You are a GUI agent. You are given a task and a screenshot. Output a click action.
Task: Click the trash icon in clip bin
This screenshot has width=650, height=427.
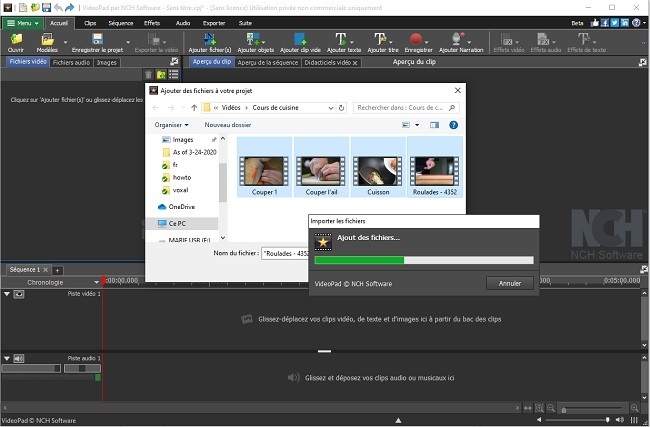148,75
